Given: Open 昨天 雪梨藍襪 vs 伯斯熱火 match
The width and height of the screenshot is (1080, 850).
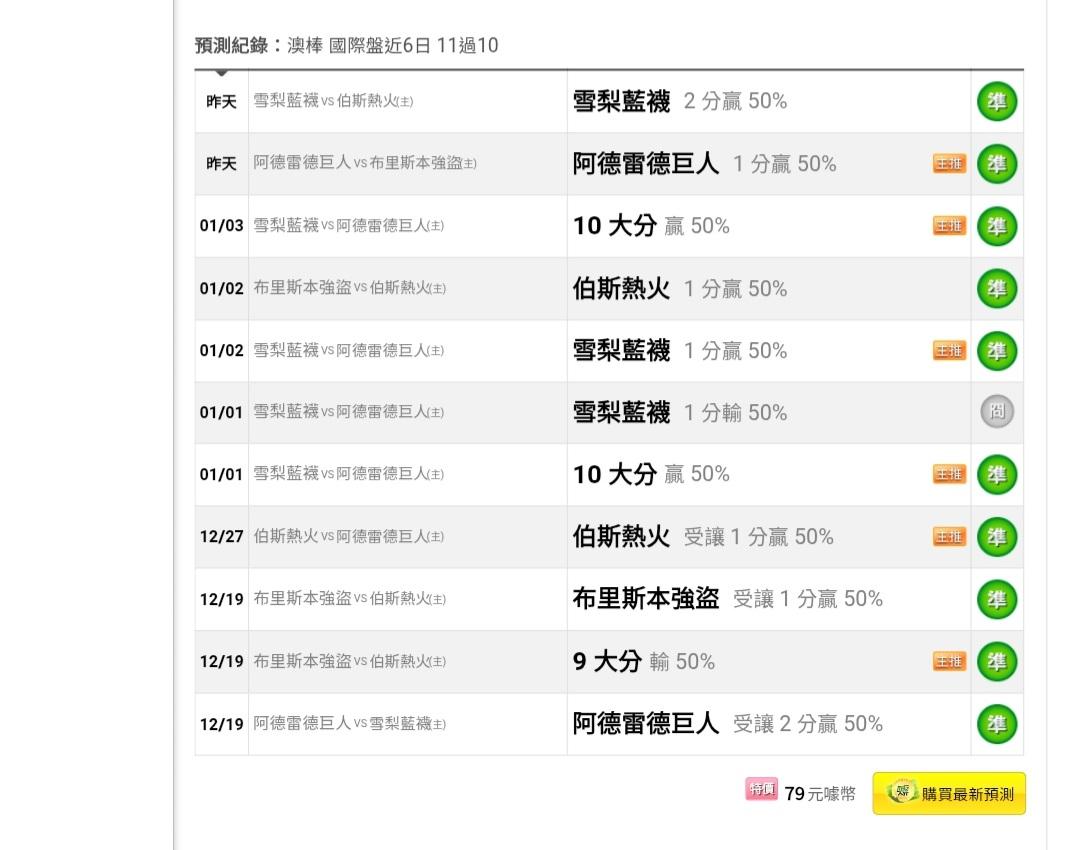Looking at the screenshot, I should [x=333, y=101].
